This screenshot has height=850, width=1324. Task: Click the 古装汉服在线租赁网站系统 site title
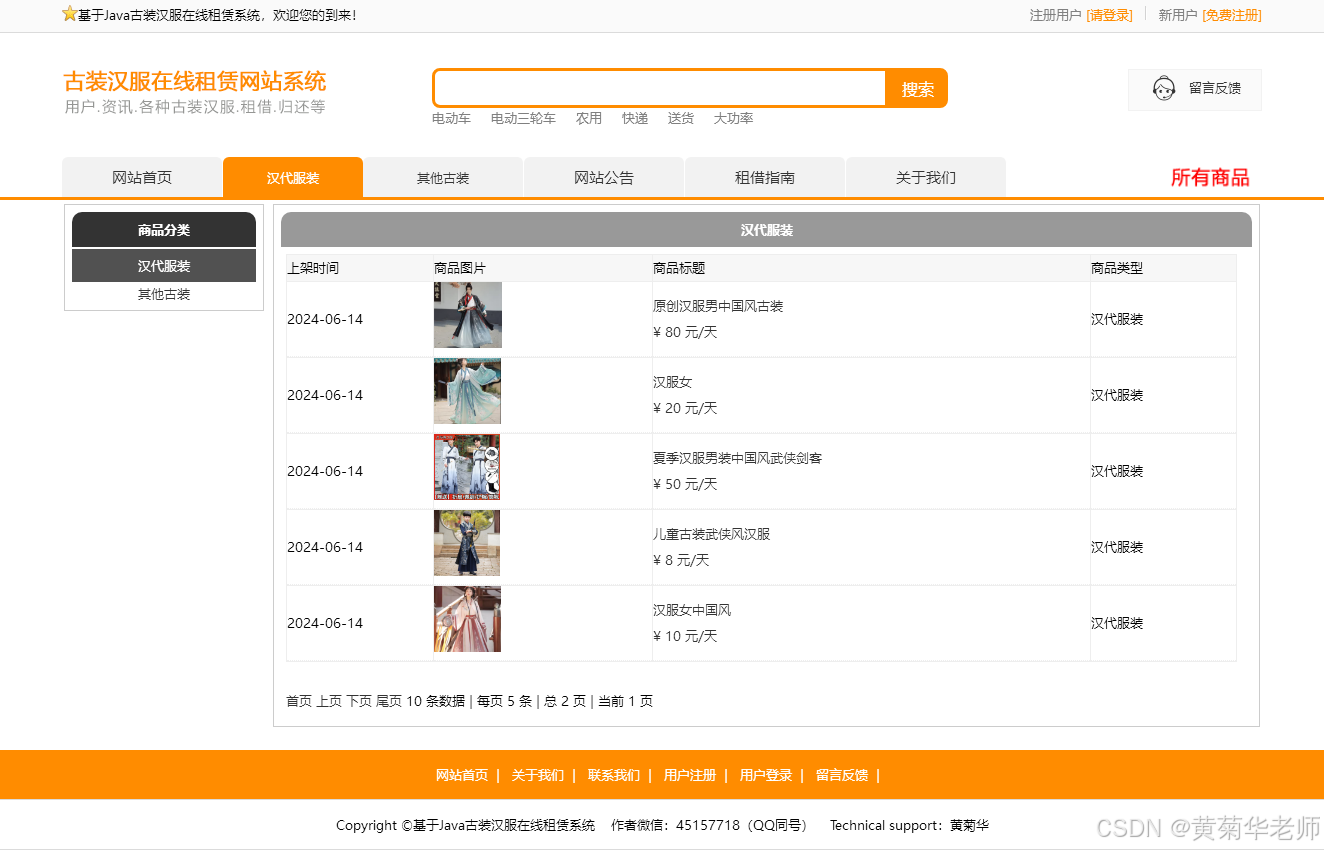pyautogui.click(x=195, y=81)
